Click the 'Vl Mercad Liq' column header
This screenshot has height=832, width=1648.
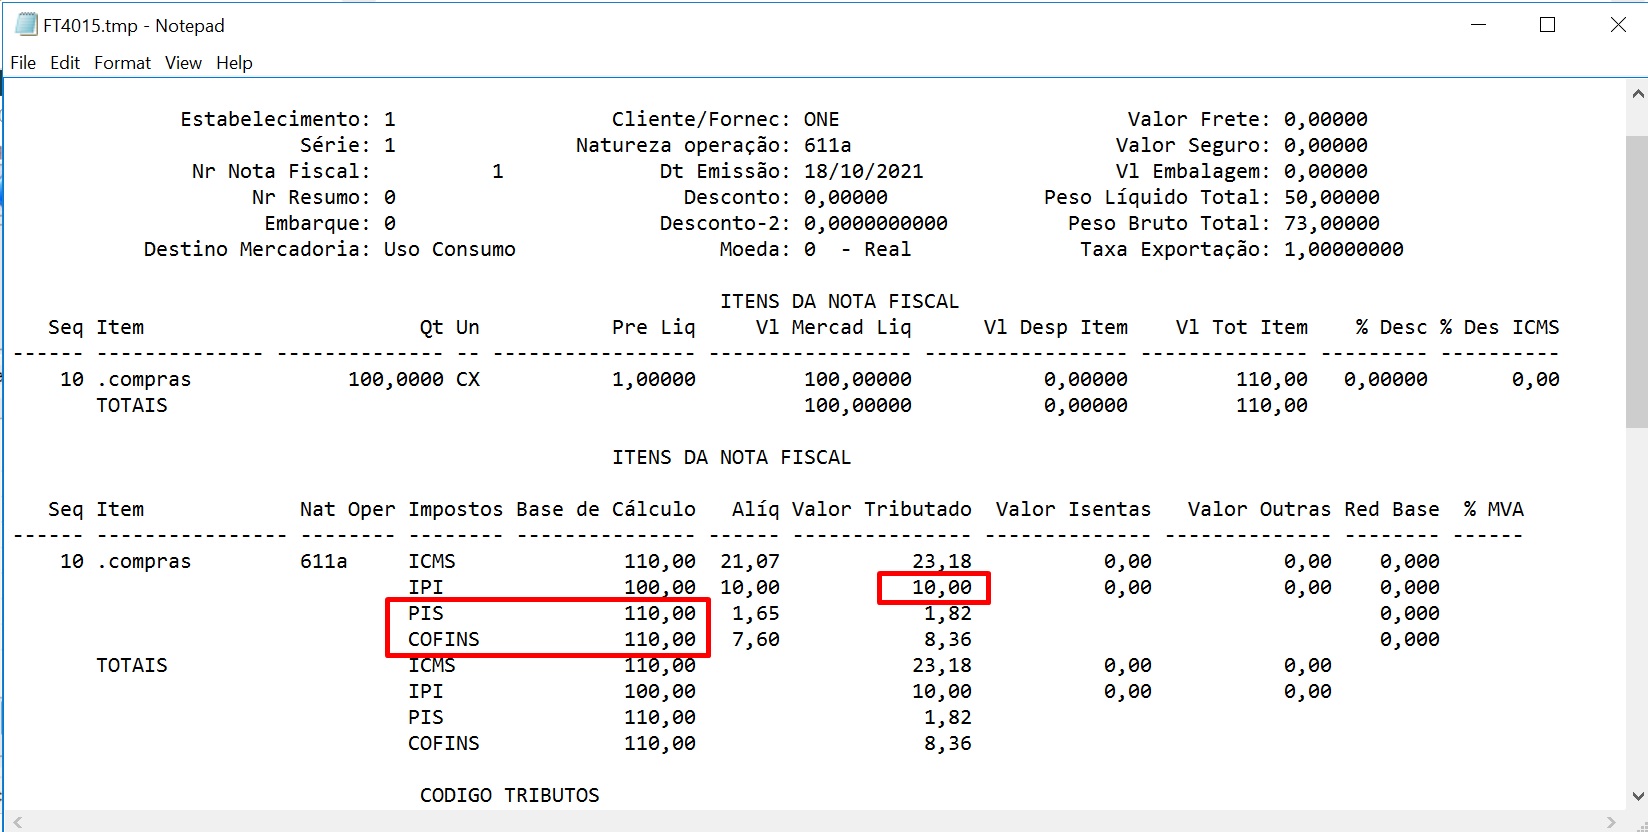[833, 327]
